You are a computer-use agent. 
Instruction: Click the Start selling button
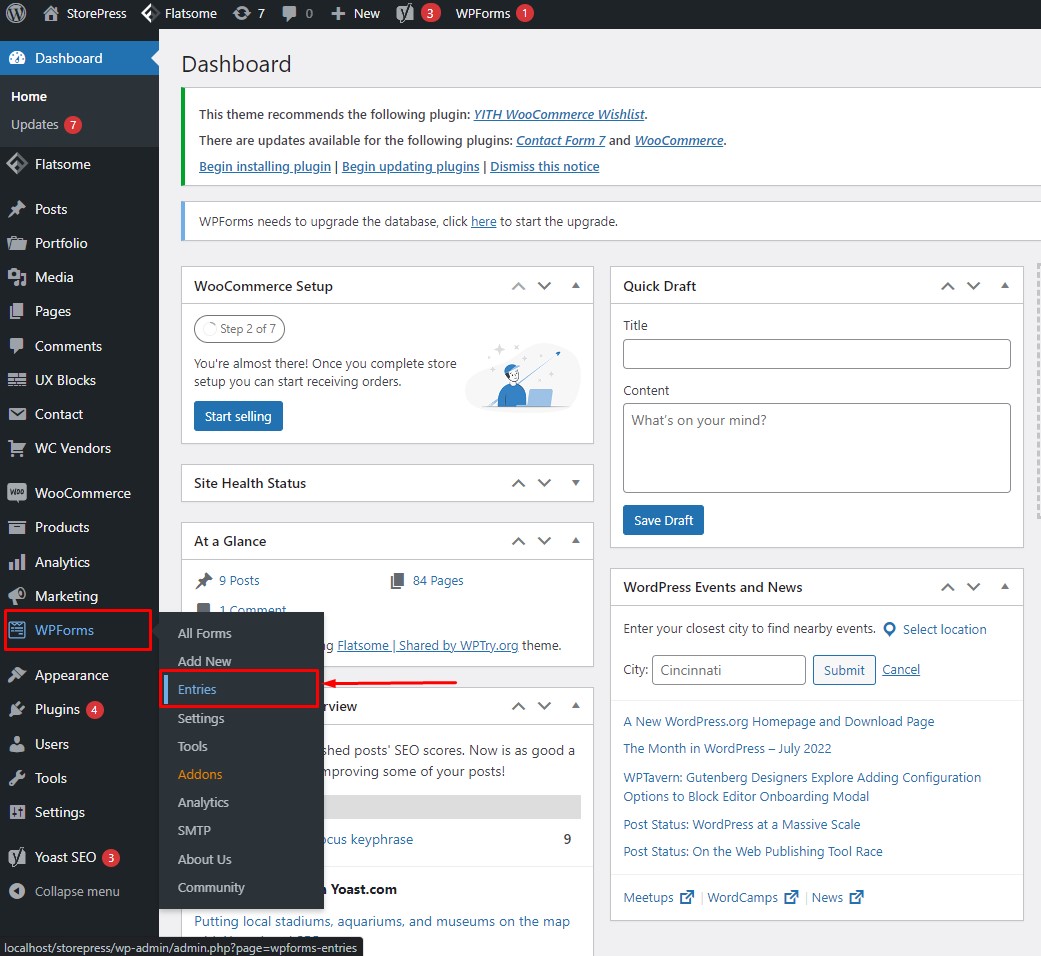coord(238,416)
